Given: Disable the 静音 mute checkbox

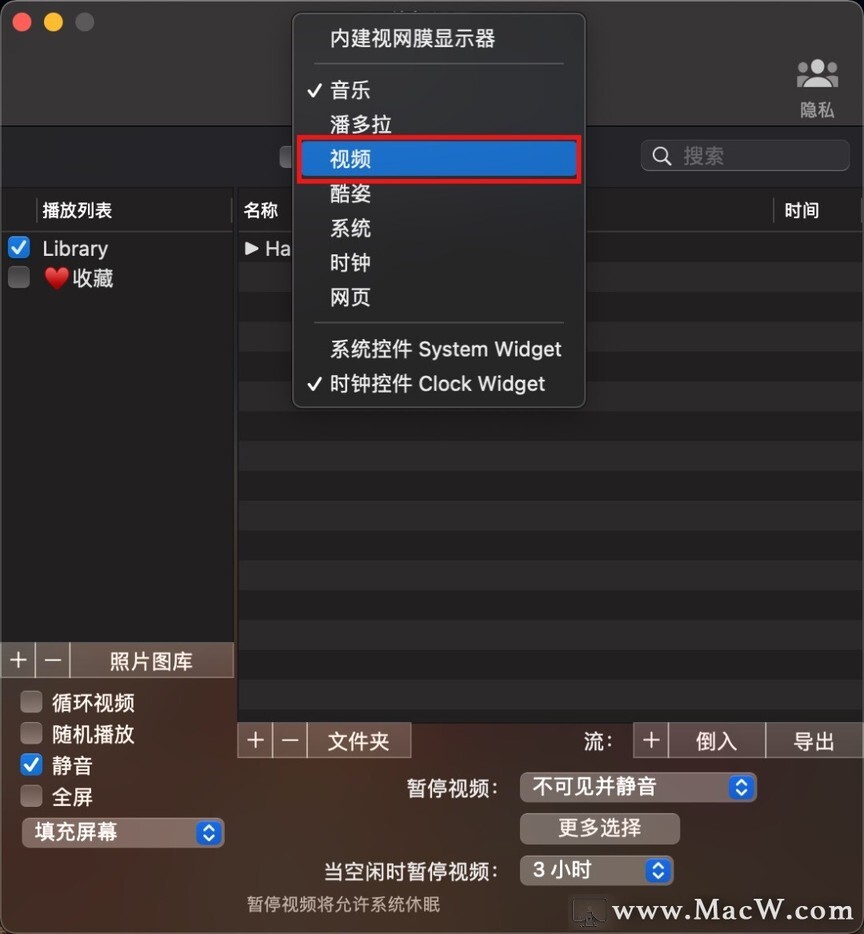Looking at the screenshot, I should click(31, 764).
